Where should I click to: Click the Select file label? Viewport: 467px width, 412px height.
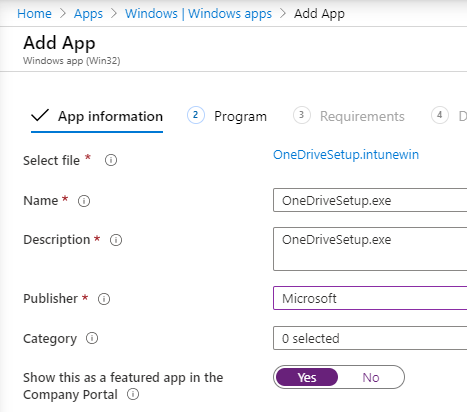51,161
